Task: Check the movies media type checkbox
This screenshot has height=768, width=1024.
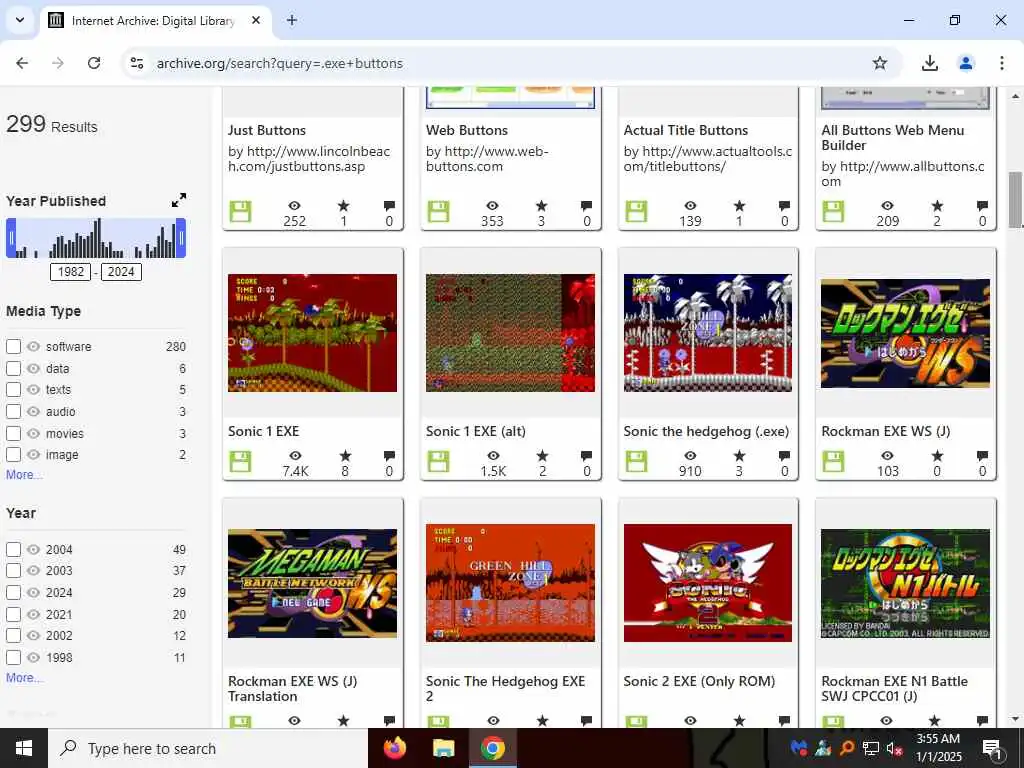Action: [x=13, y=433]
